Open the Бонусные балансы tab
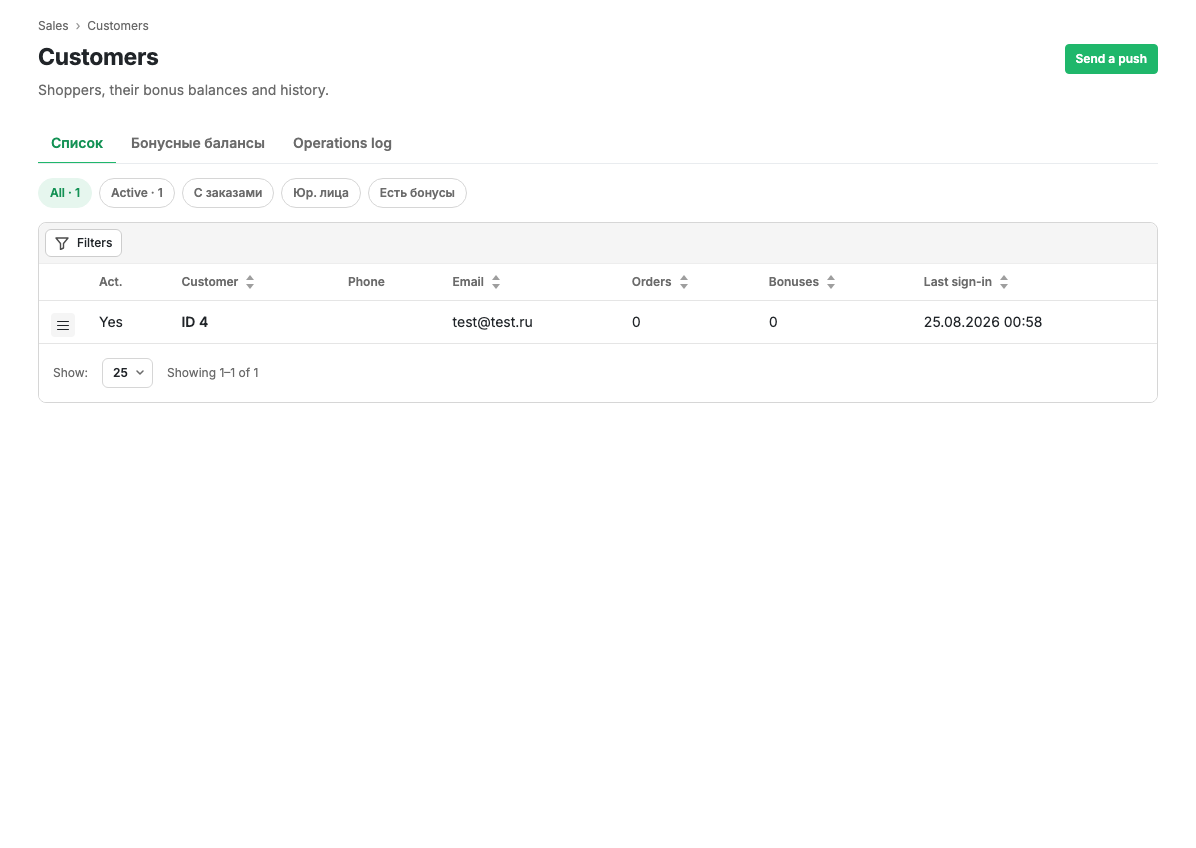 tap(198, 143)
